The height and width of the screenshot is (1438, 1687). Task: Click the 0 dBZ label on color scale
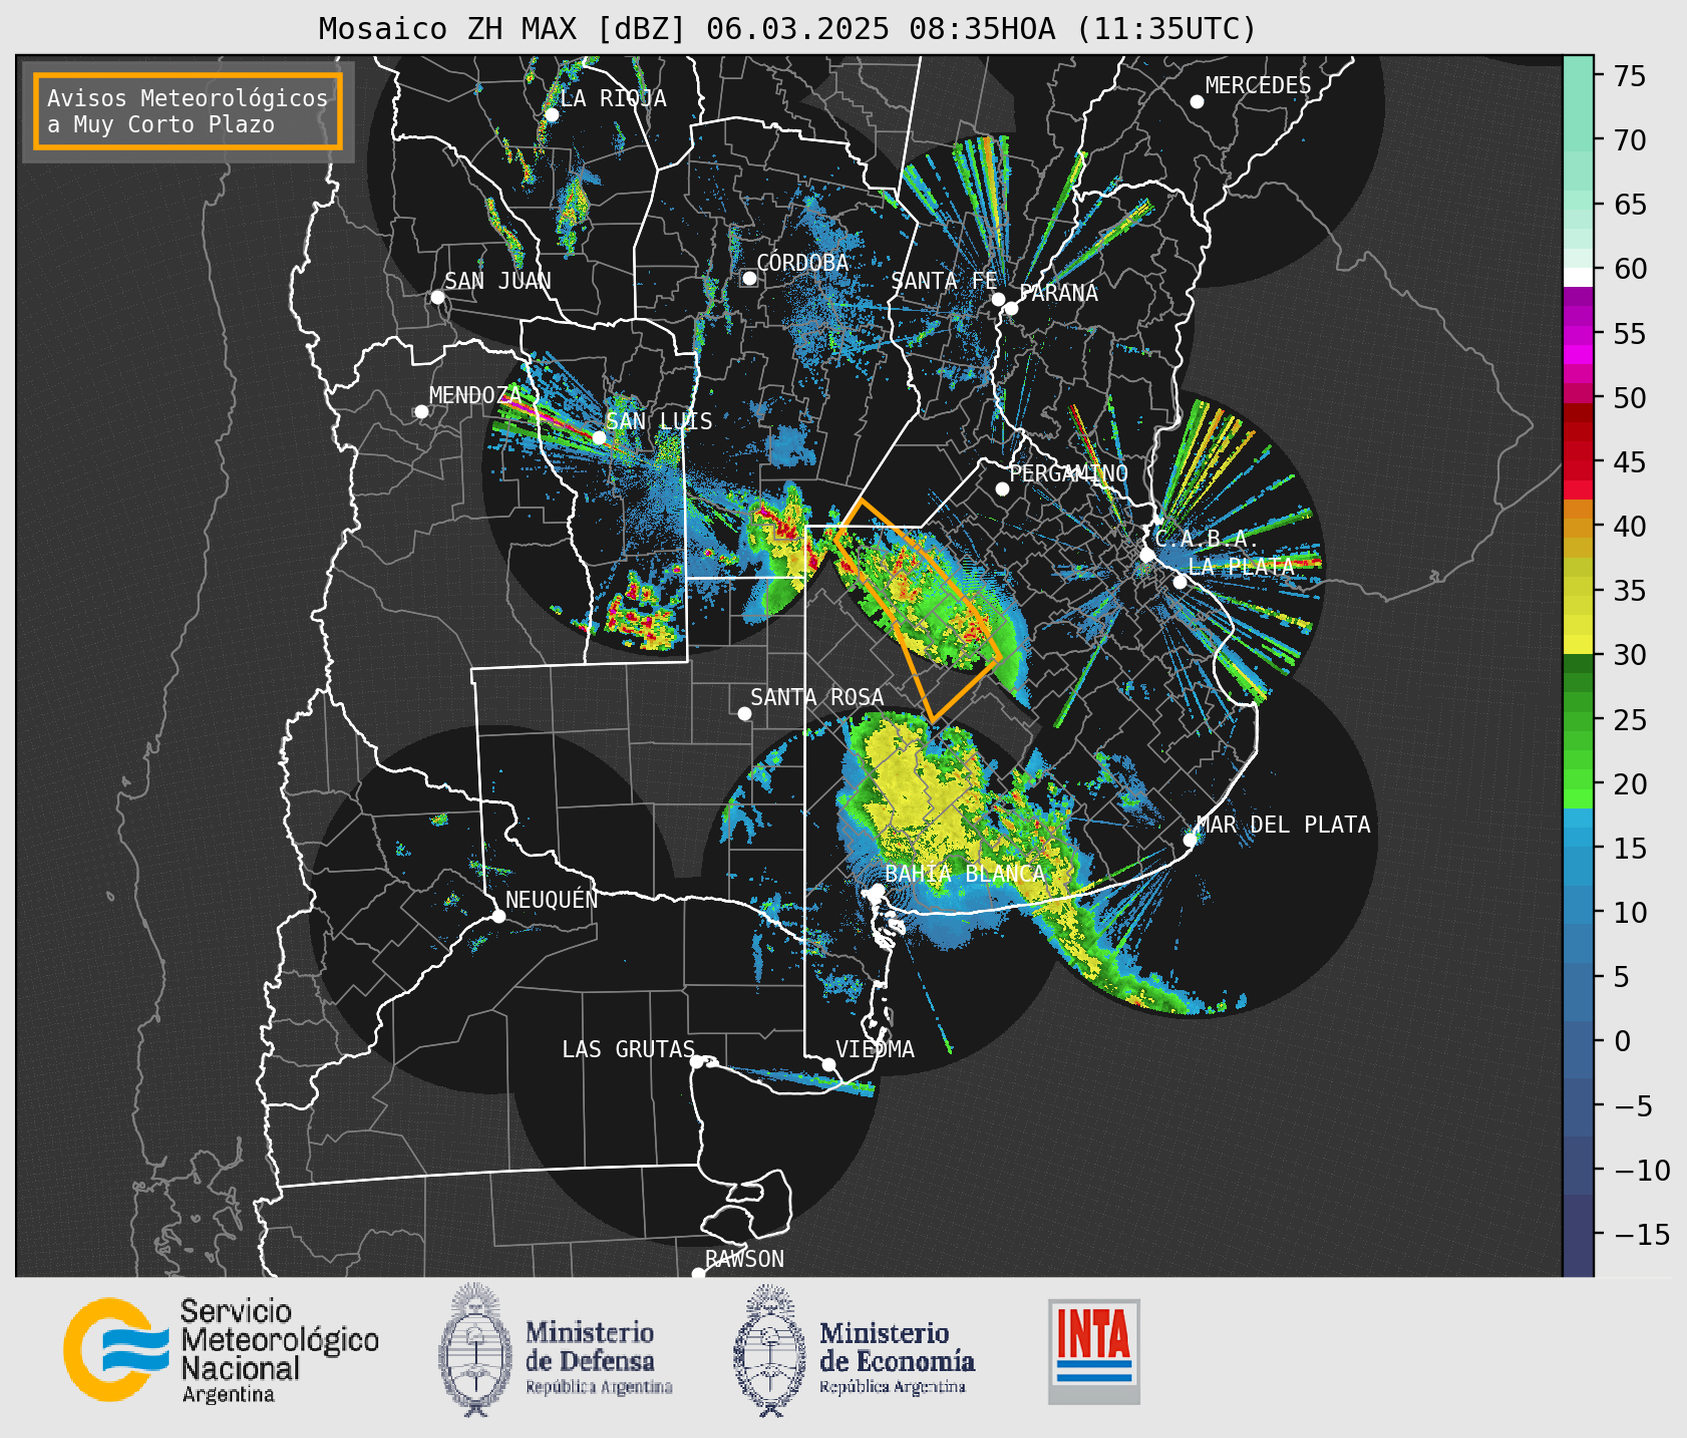point(1622,1041)
